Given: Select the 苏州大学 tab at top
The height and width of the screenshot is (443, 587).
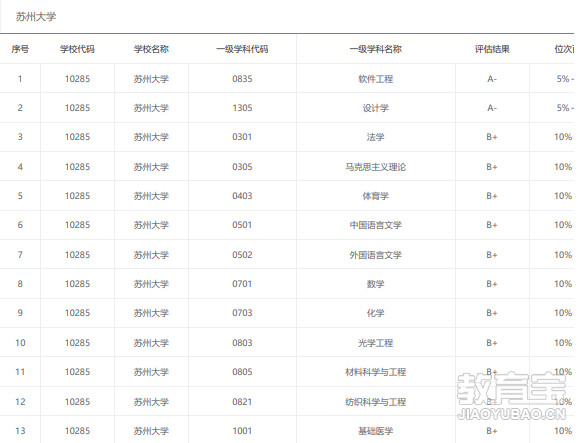Looking at the screenshot, I should 36,16.
